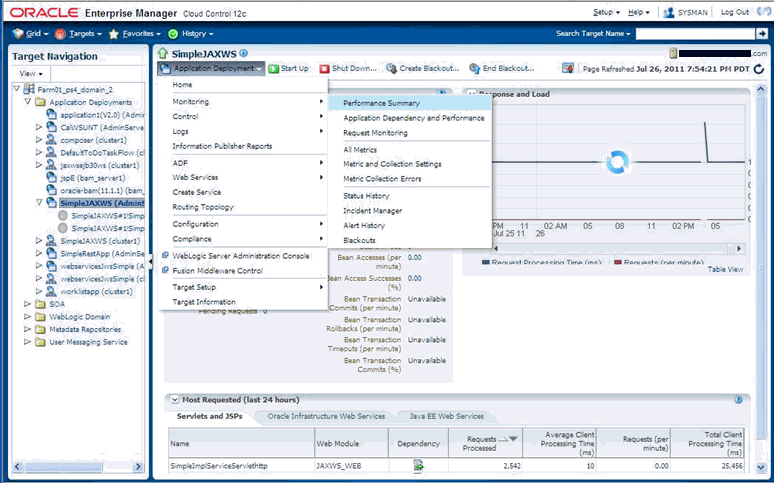
Task: Open the Control submenu
Action: click(x=243, y=117)
